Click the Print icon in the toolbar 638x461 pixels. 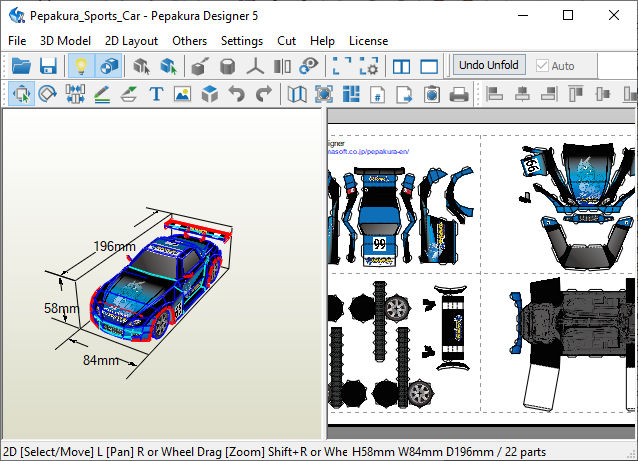(x=459, y=95)
